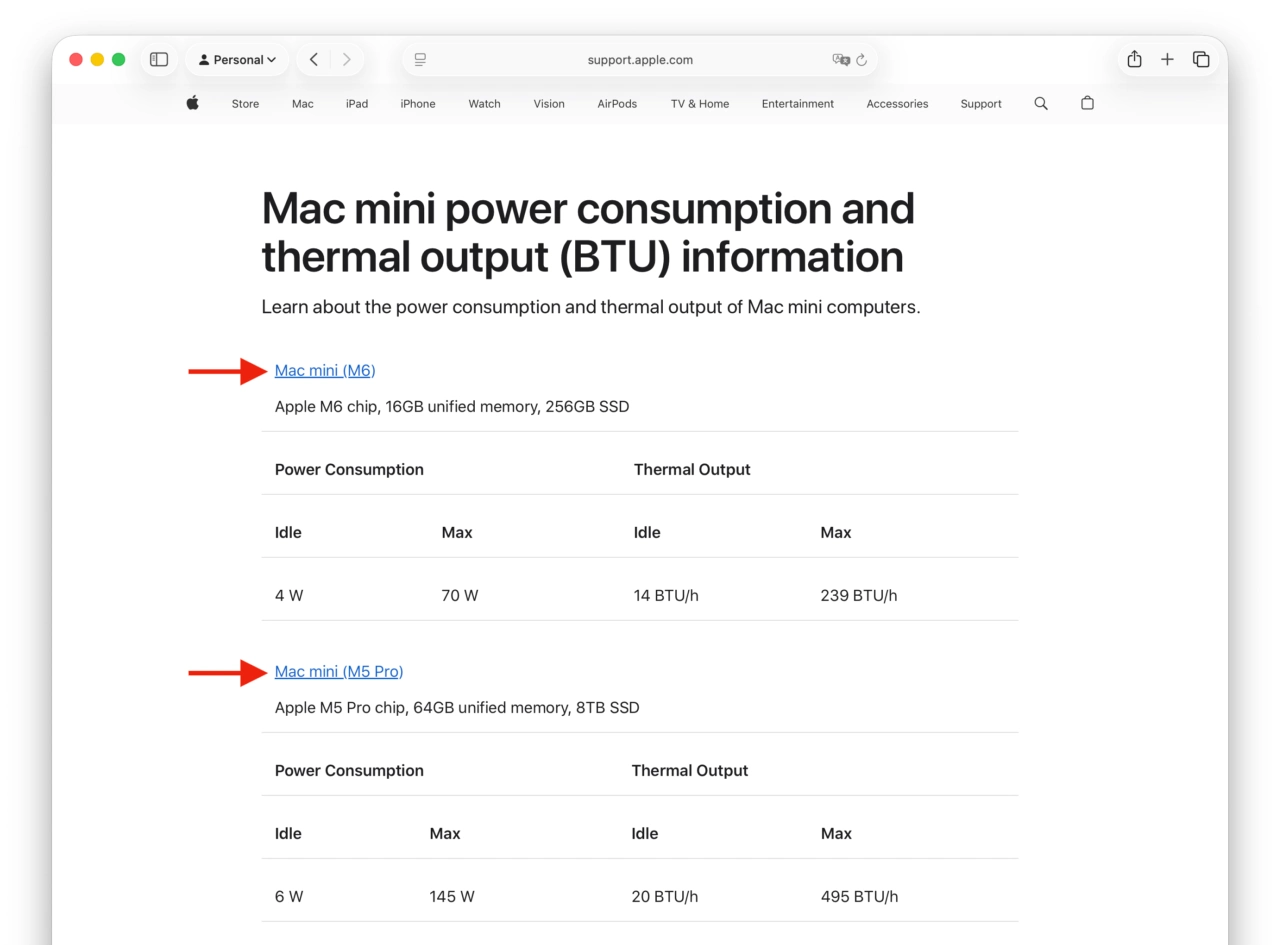1280x945 pixels.
Task: Open the Store menu item
Action: coord(245,104)
